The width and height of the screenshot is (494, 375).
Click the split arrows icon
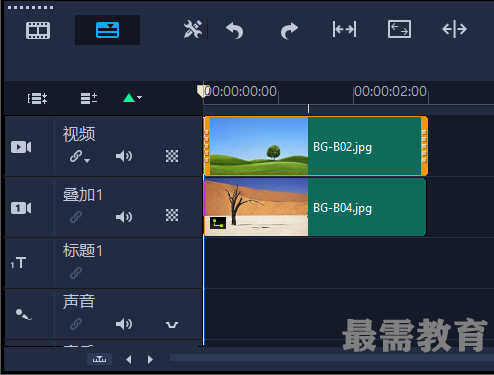[454, 29]
